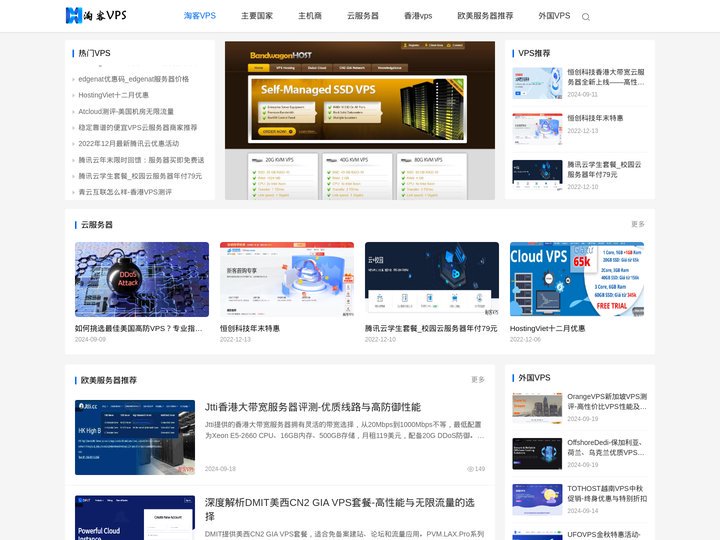Viewport: 720px width, 540px height.
Task: Open the 腾讯云年末限时回馈 article link
Action: [x=141, y=160]
